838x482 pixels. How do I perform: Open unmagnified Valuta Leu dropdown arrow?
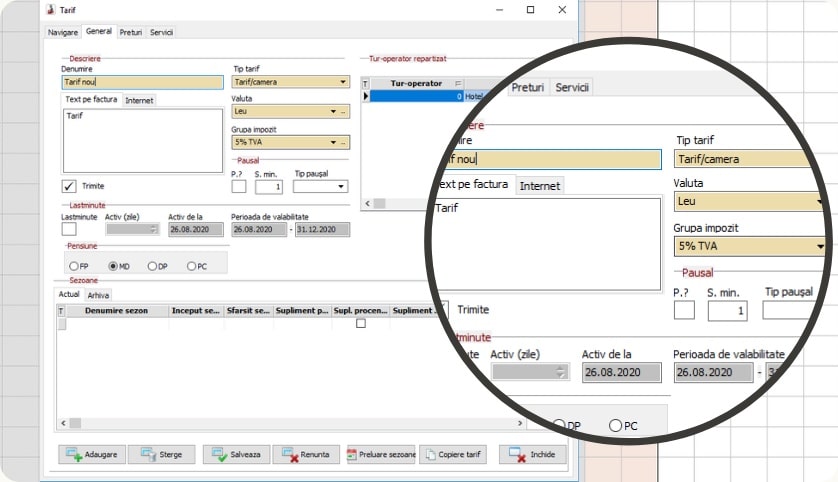tap(333, 111)
